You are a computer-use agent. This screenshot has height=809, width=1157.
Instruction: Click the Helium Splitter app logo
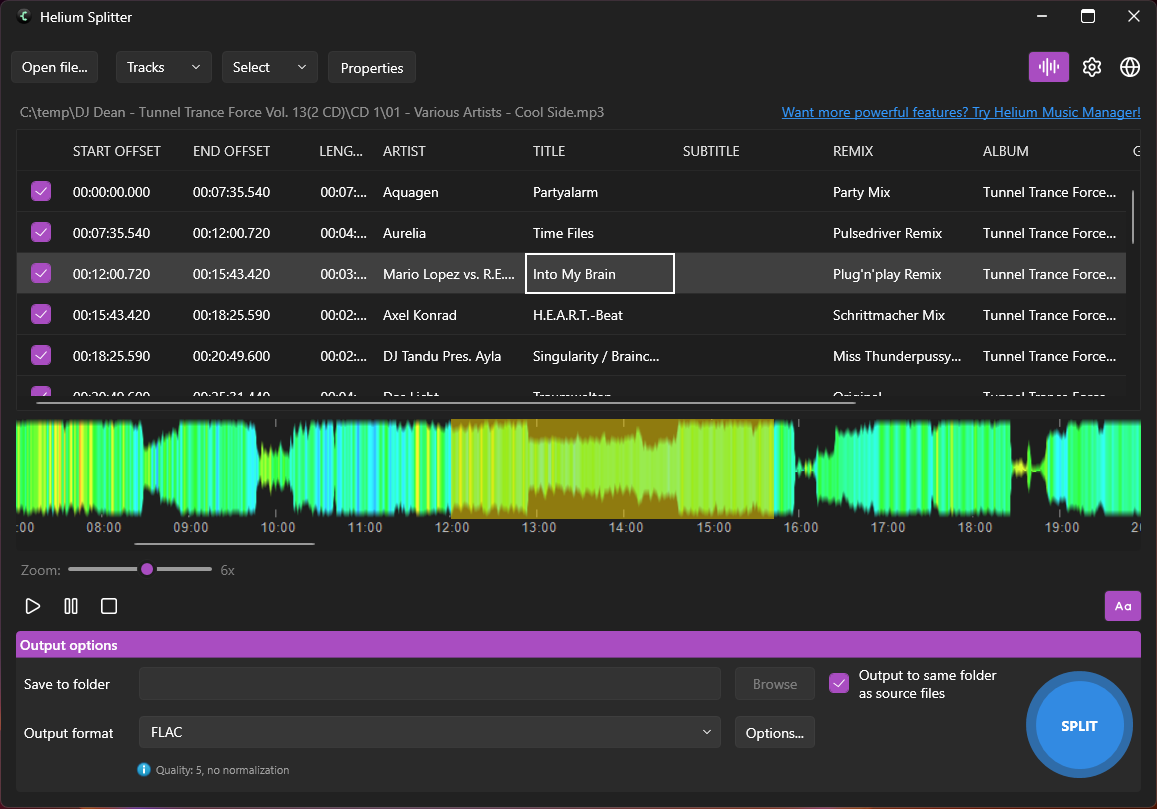[24, 16]
